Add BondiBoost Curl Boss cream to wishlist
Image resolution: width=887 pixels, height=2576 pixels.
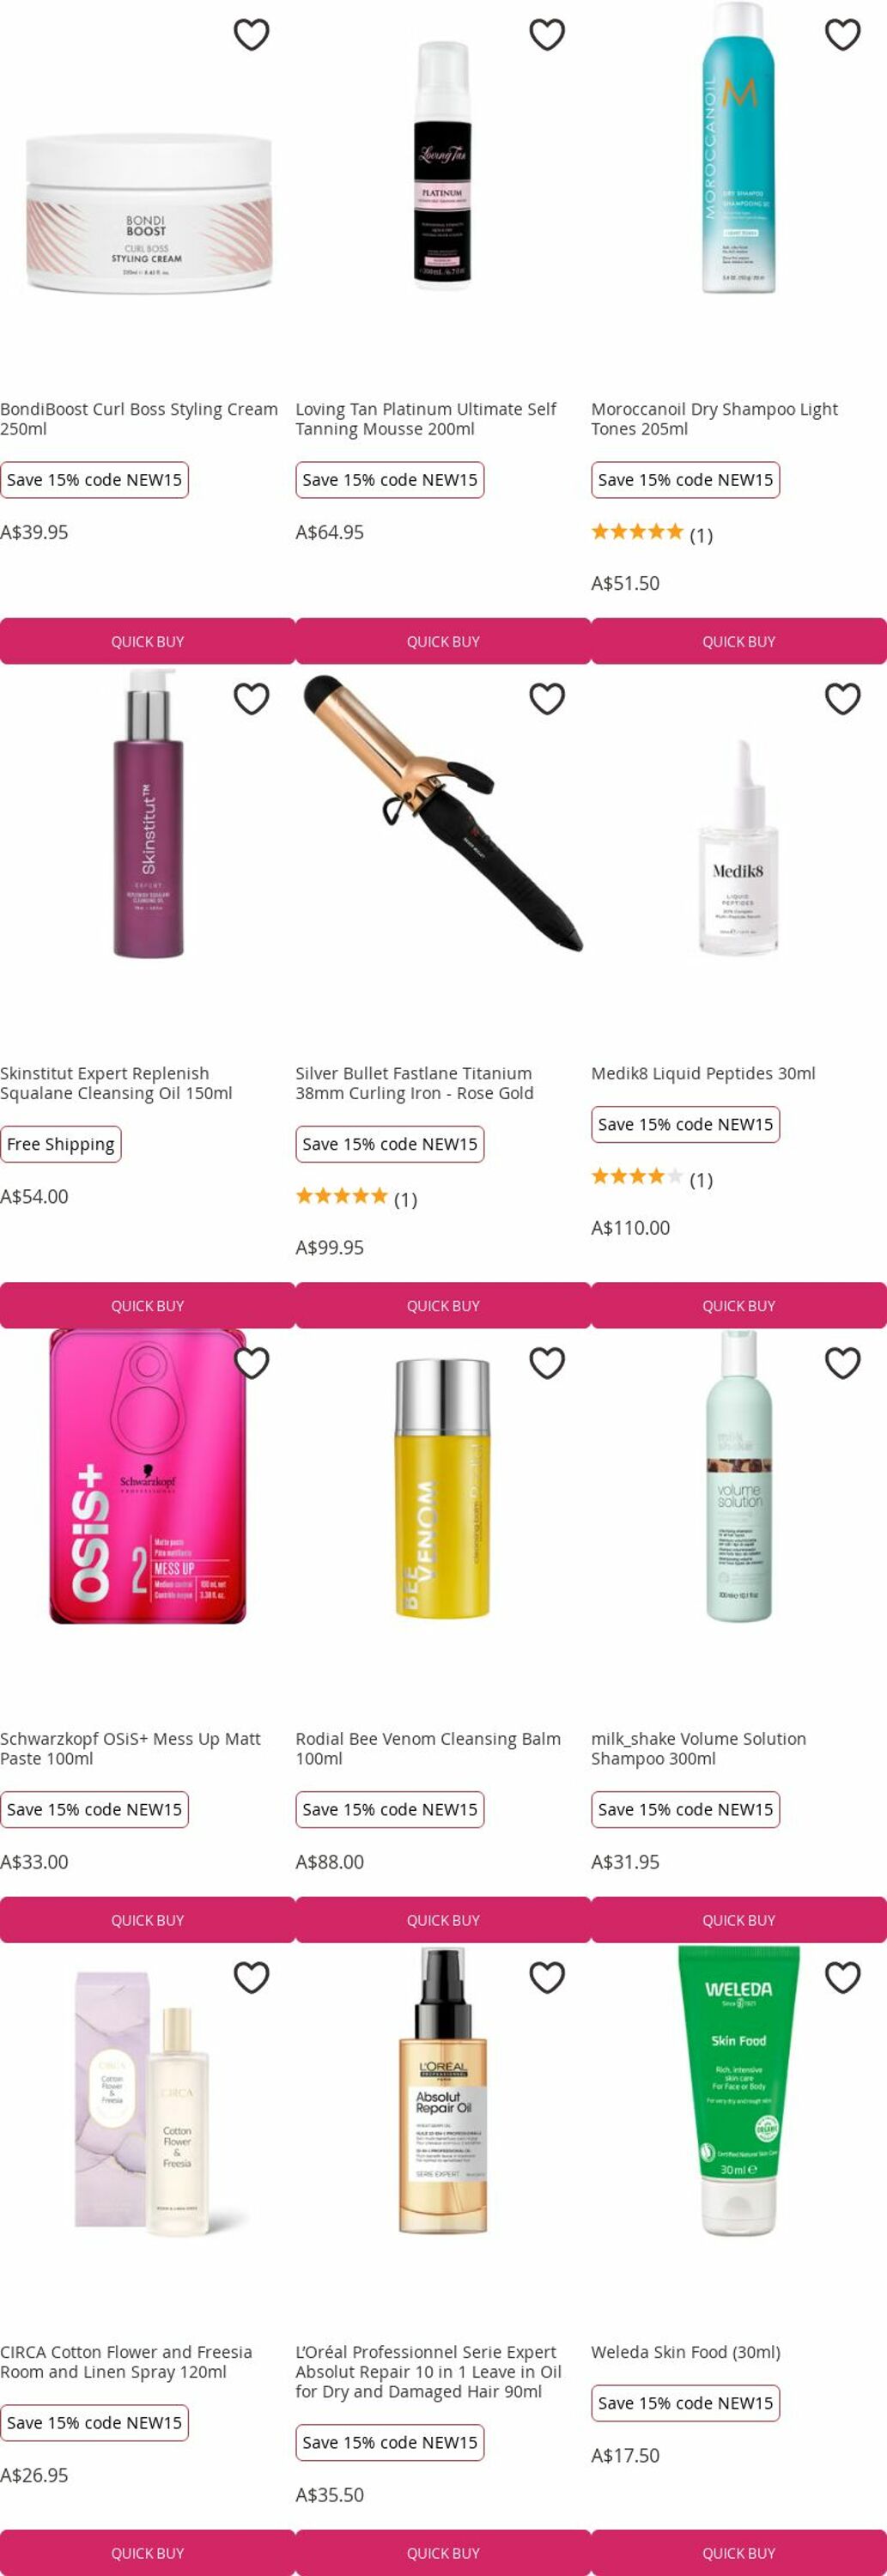(x=251, y=35)
